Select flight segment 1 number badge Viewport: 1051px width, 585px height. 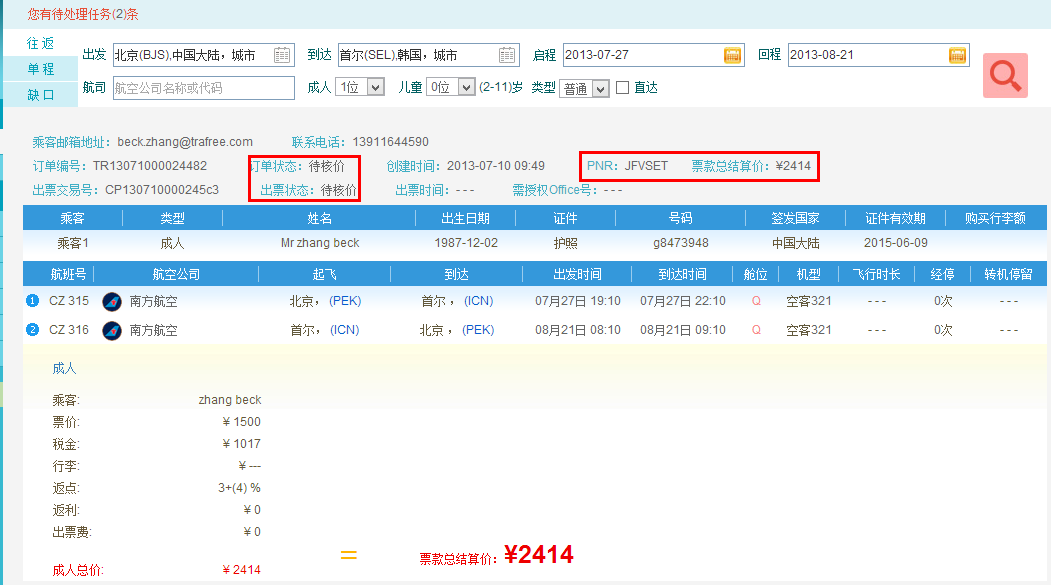32,301
